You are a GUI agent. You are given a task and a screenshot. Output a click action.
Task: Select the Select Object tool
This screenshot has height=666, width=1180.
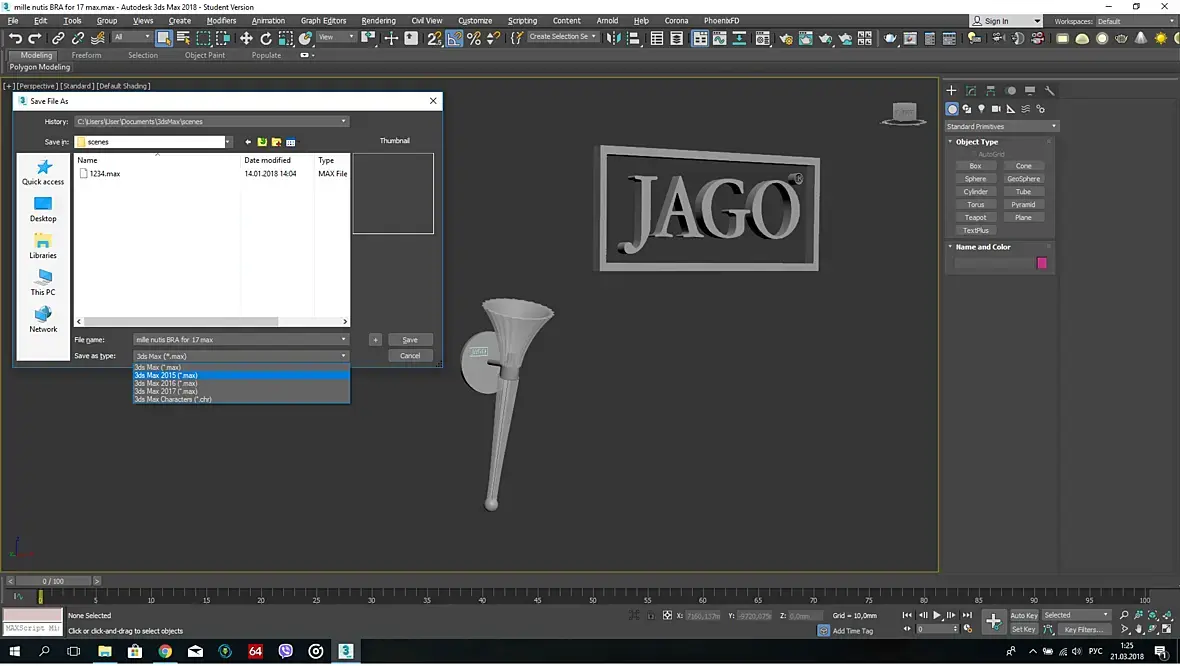point(163,38)
